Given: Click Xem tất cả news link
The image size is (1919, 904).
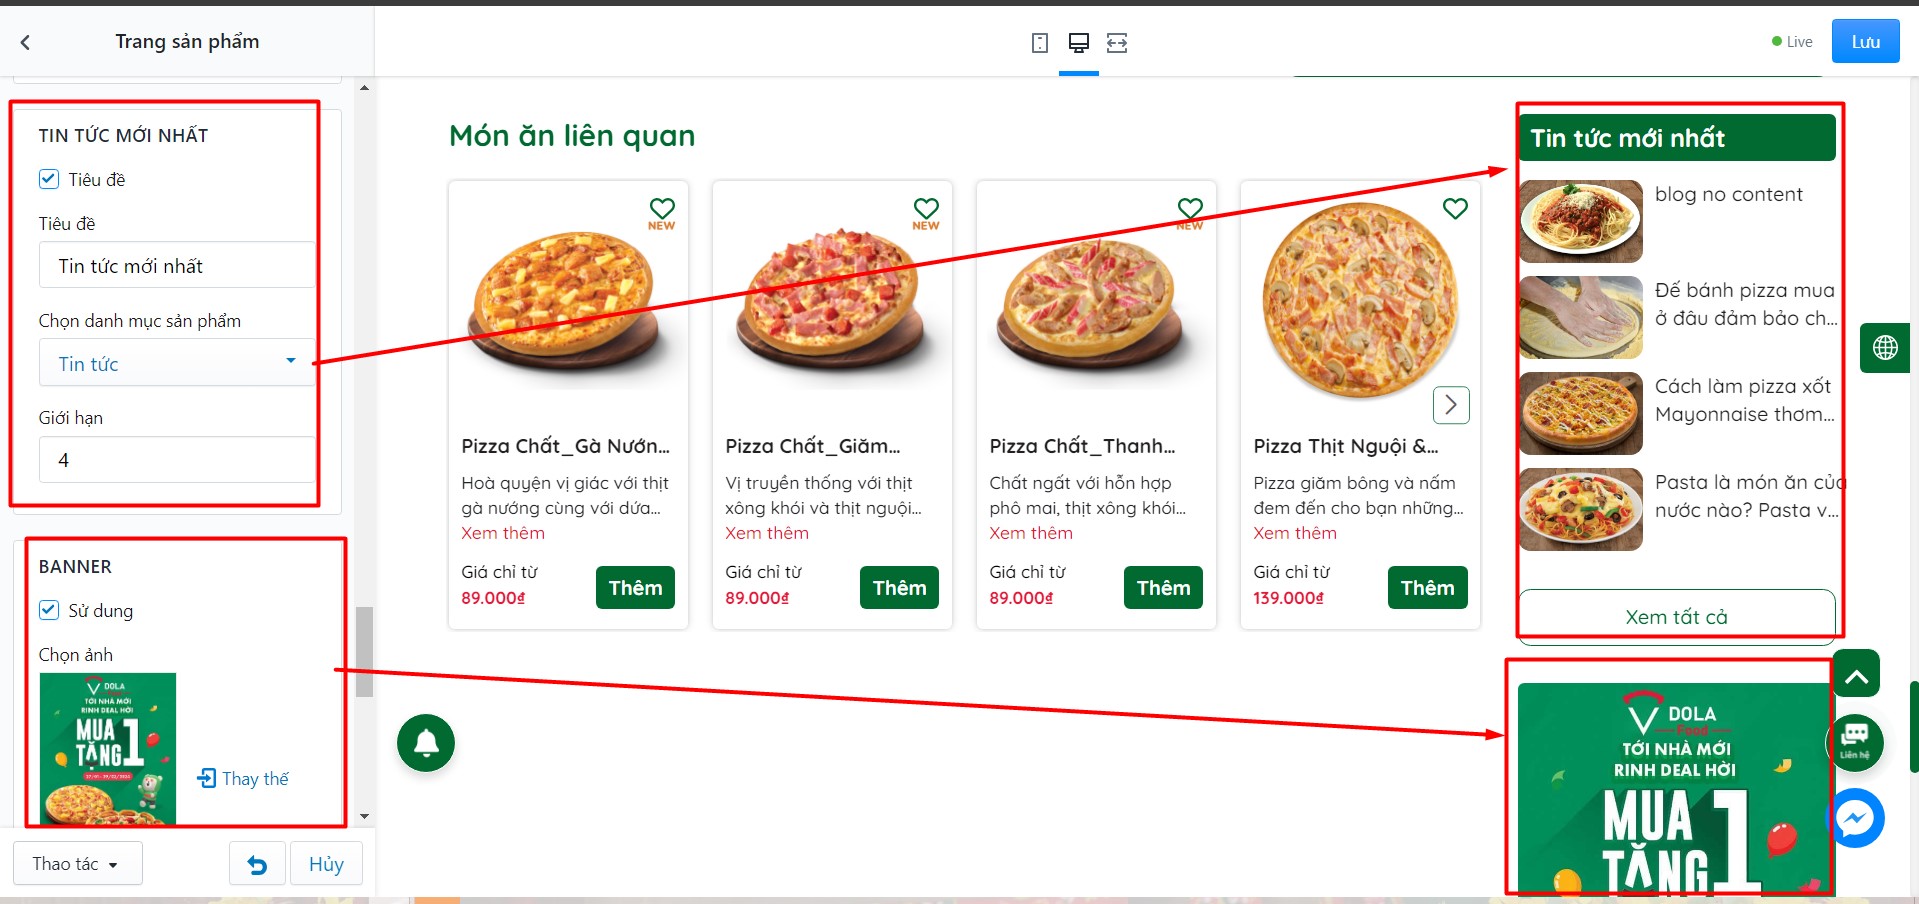Looking at the screenshot, I should click(1676, 617).
